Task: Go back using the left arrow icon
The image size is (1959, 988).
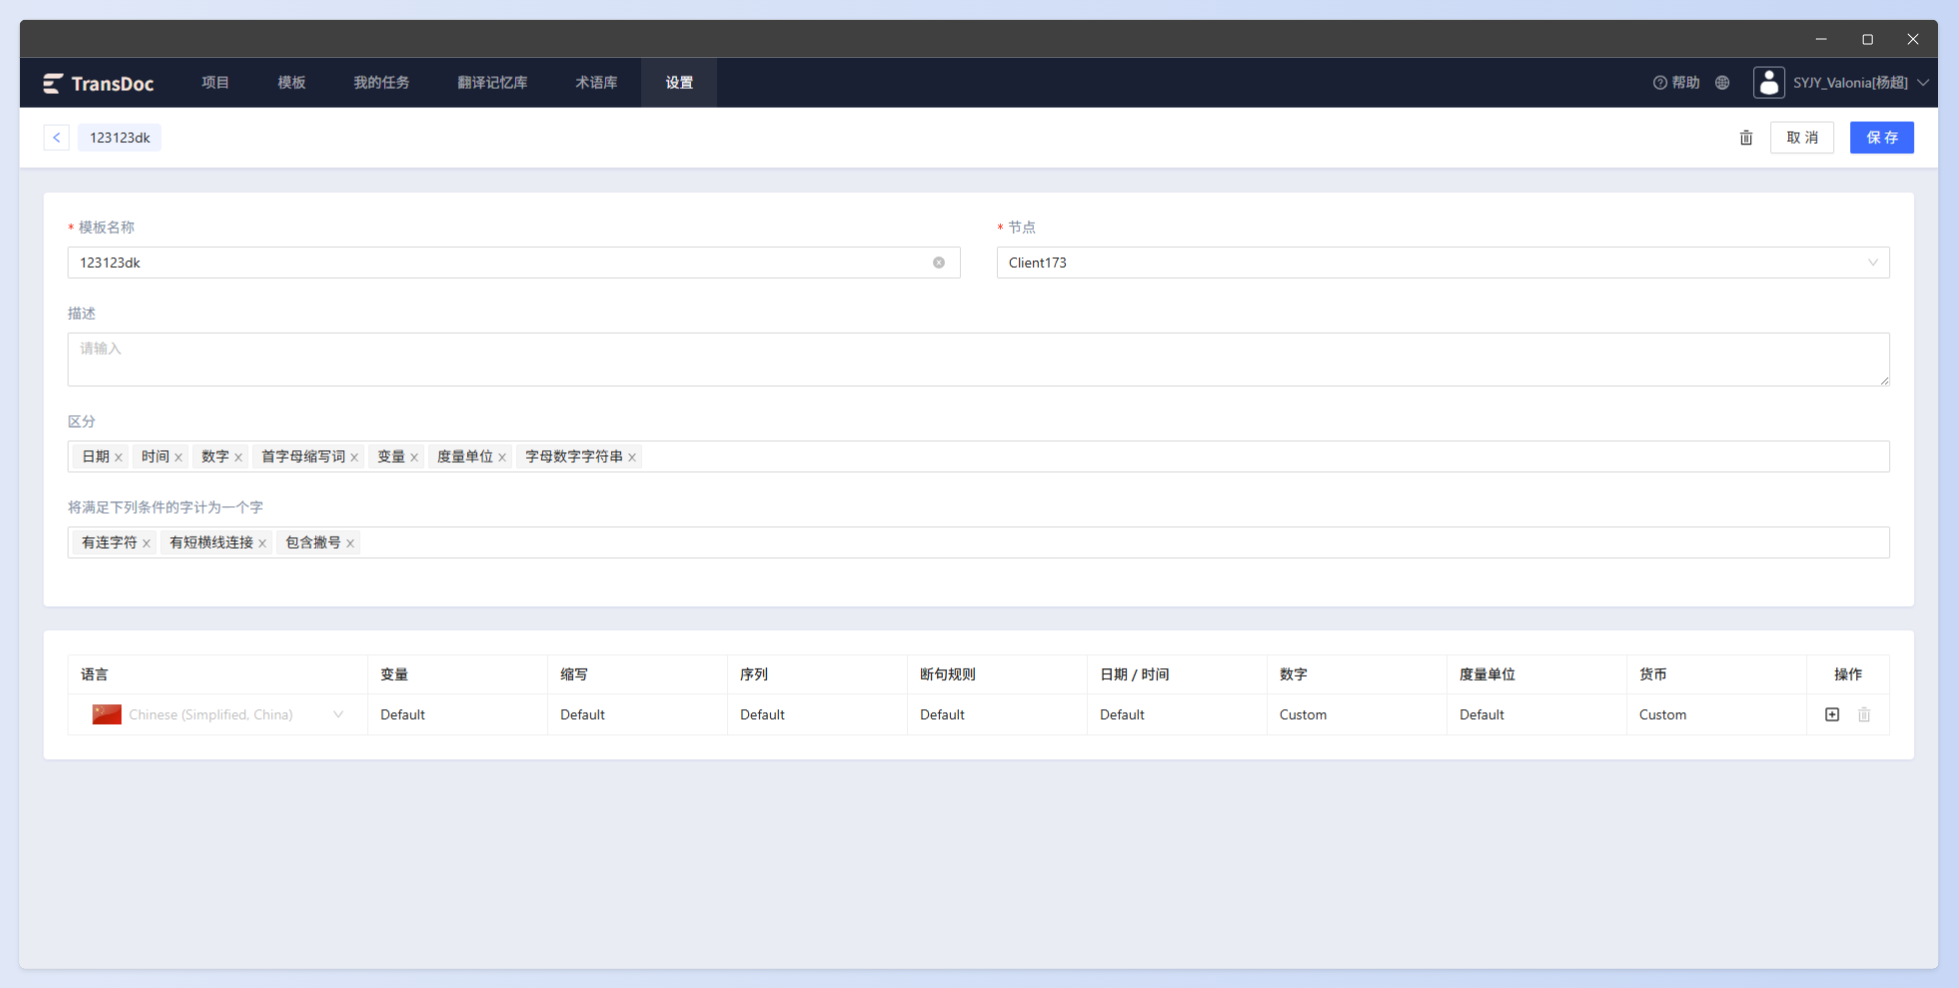Action: (56, 137)
